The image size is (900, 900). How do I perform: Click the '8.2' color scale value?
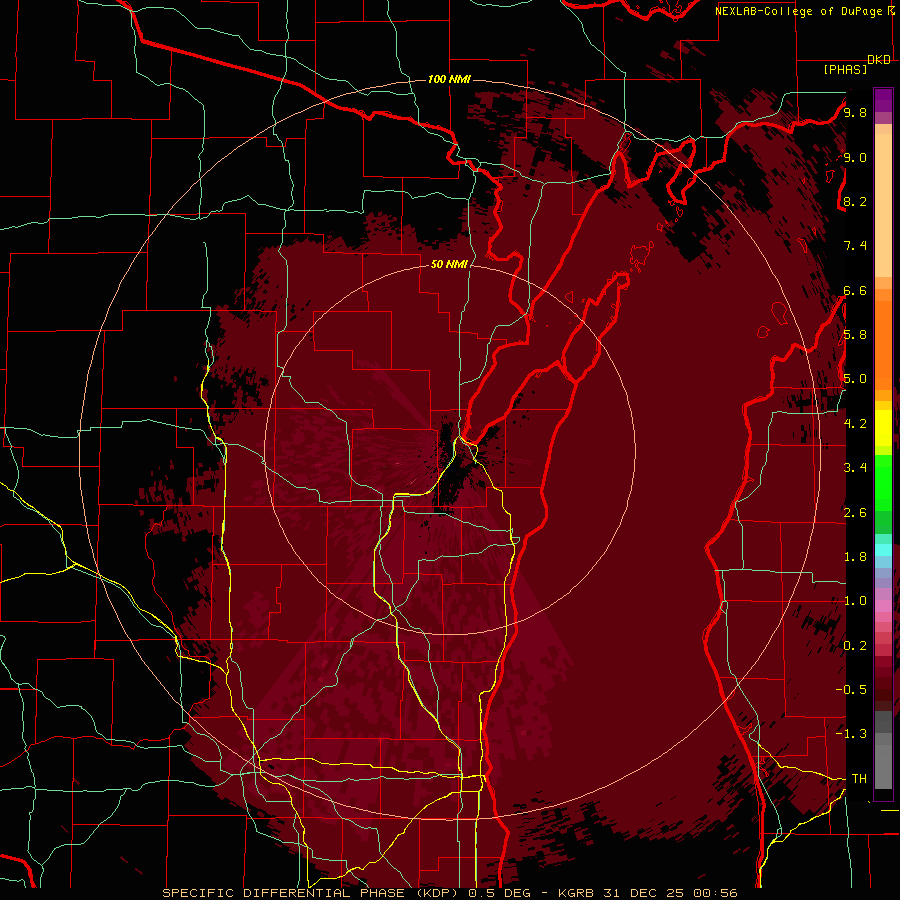[x=855, y=201]
